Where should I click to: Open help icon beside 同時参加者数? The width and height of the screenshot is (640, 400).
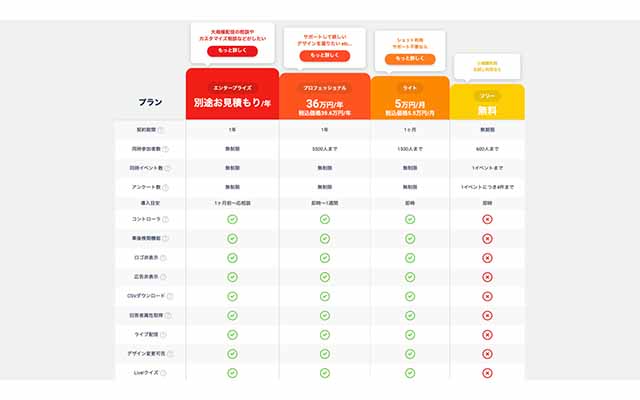165,149
